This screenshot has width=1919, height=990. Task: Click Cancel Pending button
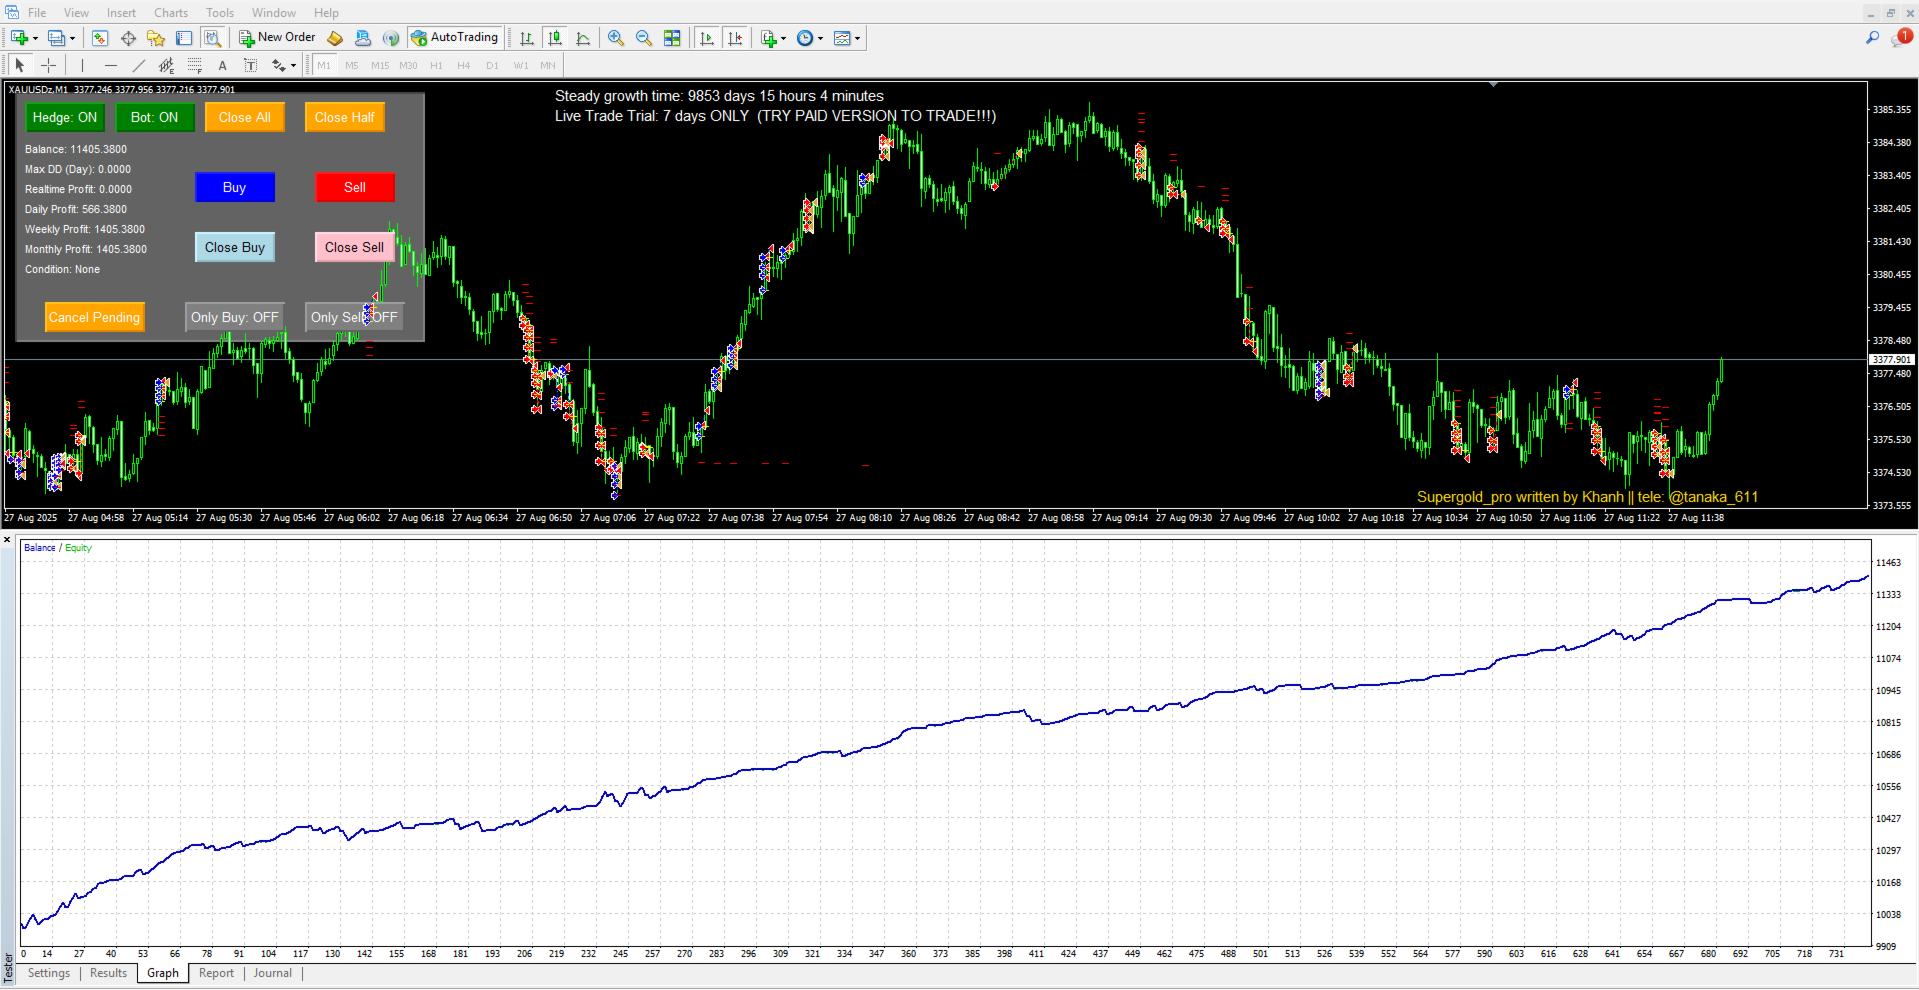tap(95, 317)
